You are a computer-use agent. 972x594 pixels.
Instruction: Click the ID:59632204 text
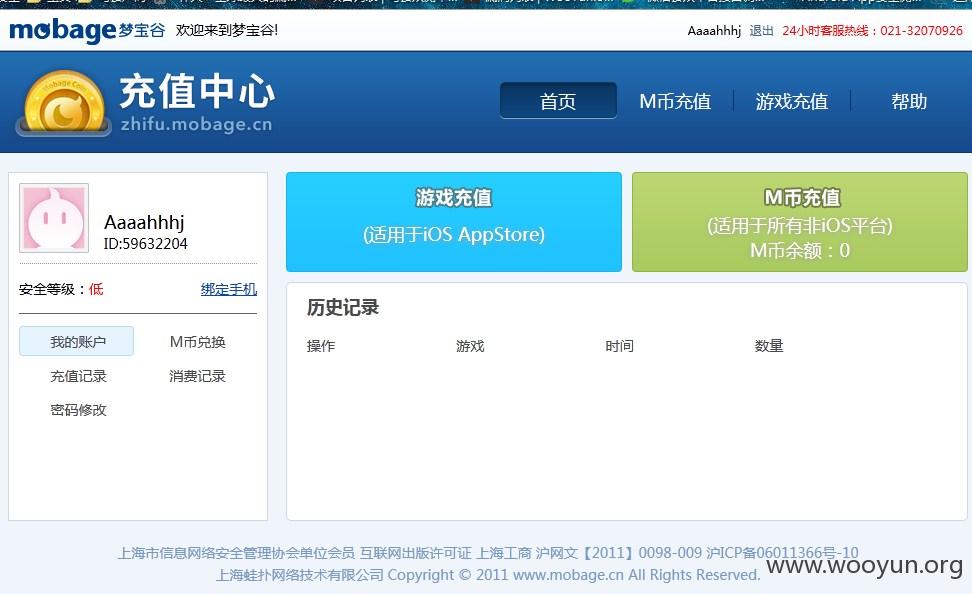click(145, 244)
